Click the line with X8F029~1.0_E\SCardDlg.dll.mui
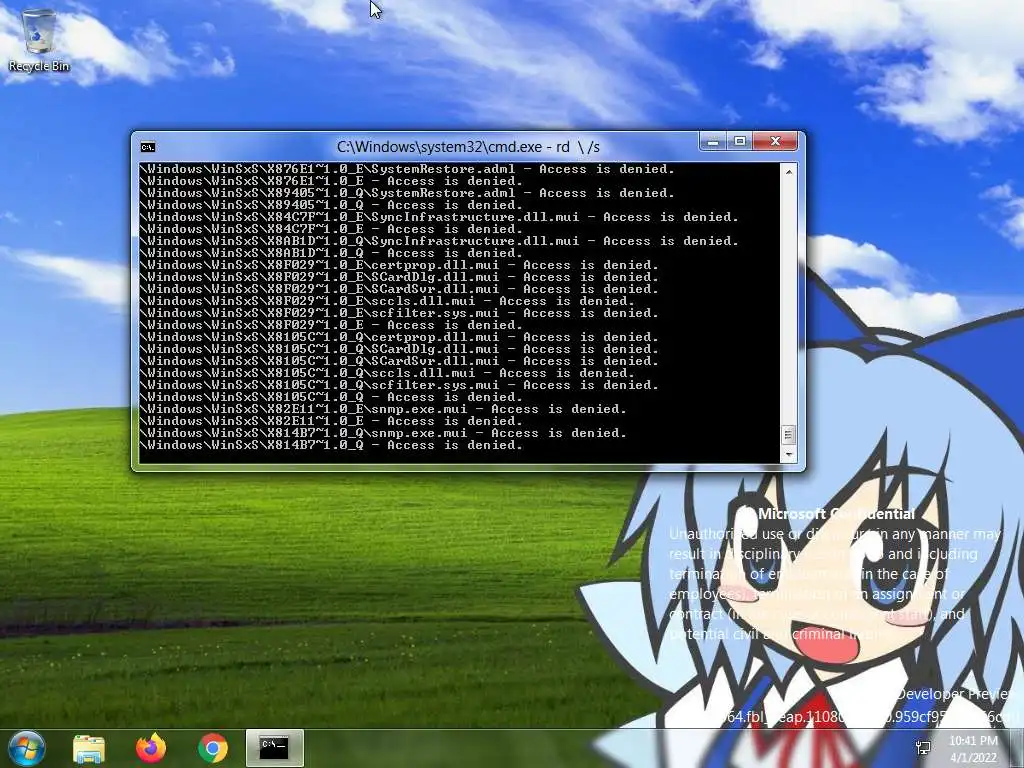1024x768 pixels. tap(399, 277)
